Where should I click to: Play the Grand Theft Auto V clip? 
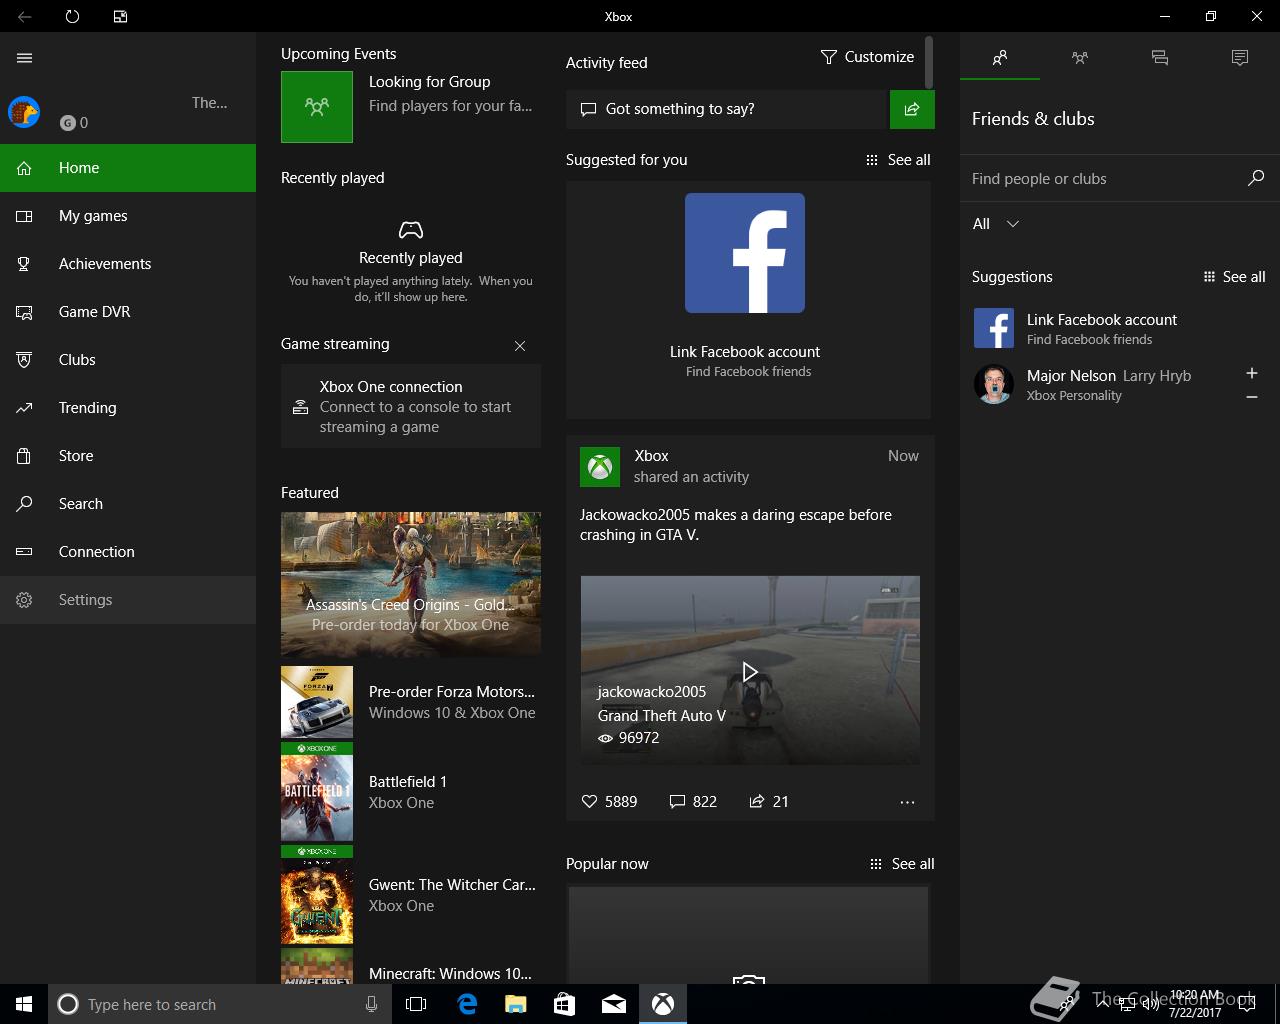[750, 671]
